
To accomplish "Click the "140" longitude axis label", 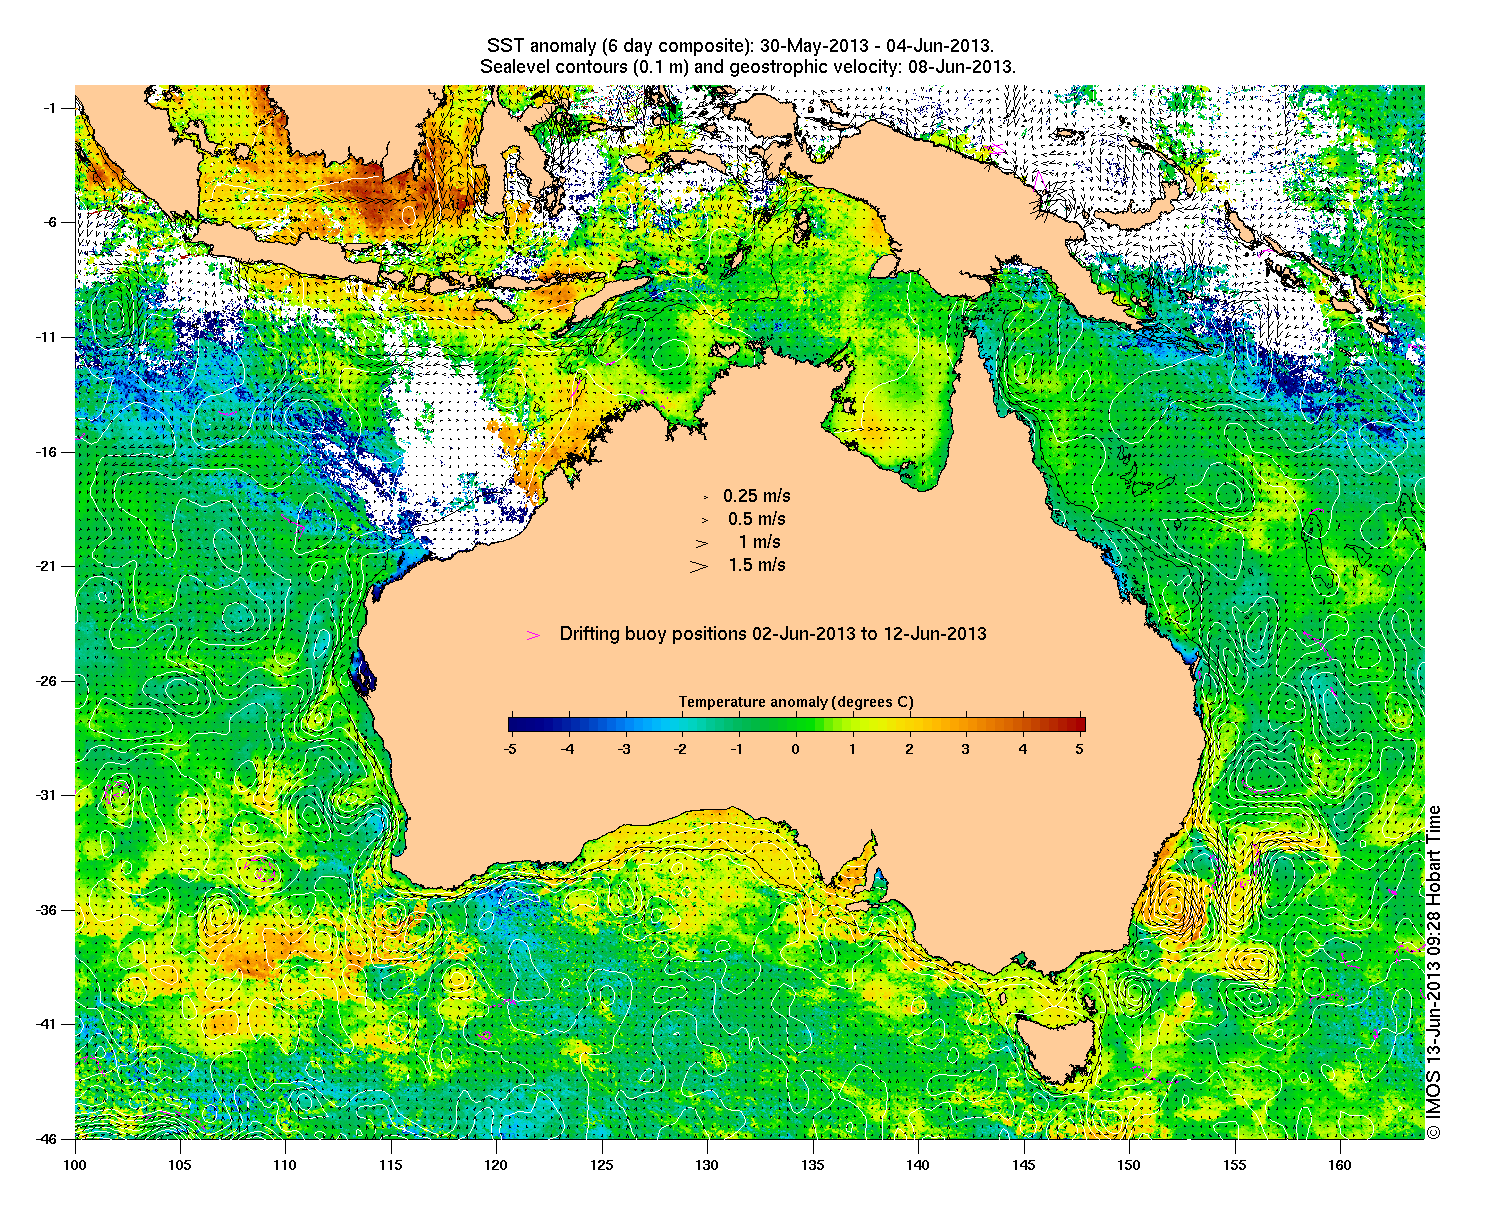I will click(x=918, y=1165).
